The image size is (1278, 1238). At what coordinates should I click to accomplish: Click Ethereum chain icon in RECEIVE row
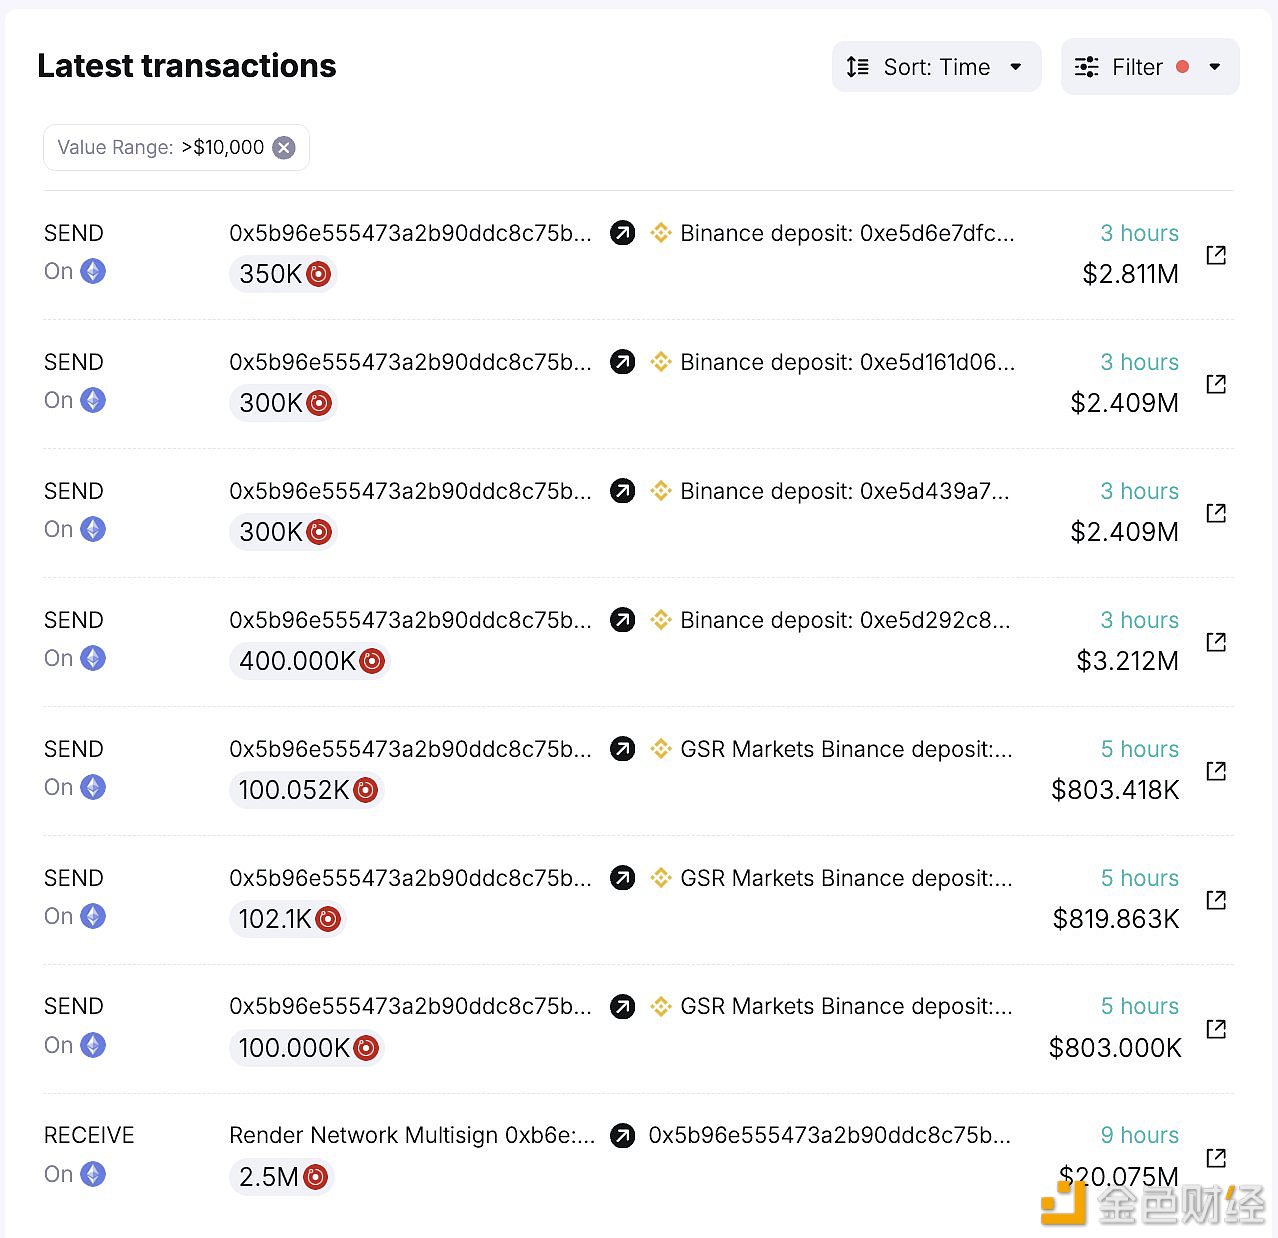tap(93, 1174)
